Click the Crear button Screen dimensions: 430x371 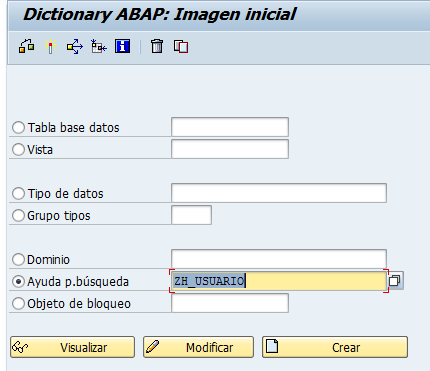click(x=335, y=347)
